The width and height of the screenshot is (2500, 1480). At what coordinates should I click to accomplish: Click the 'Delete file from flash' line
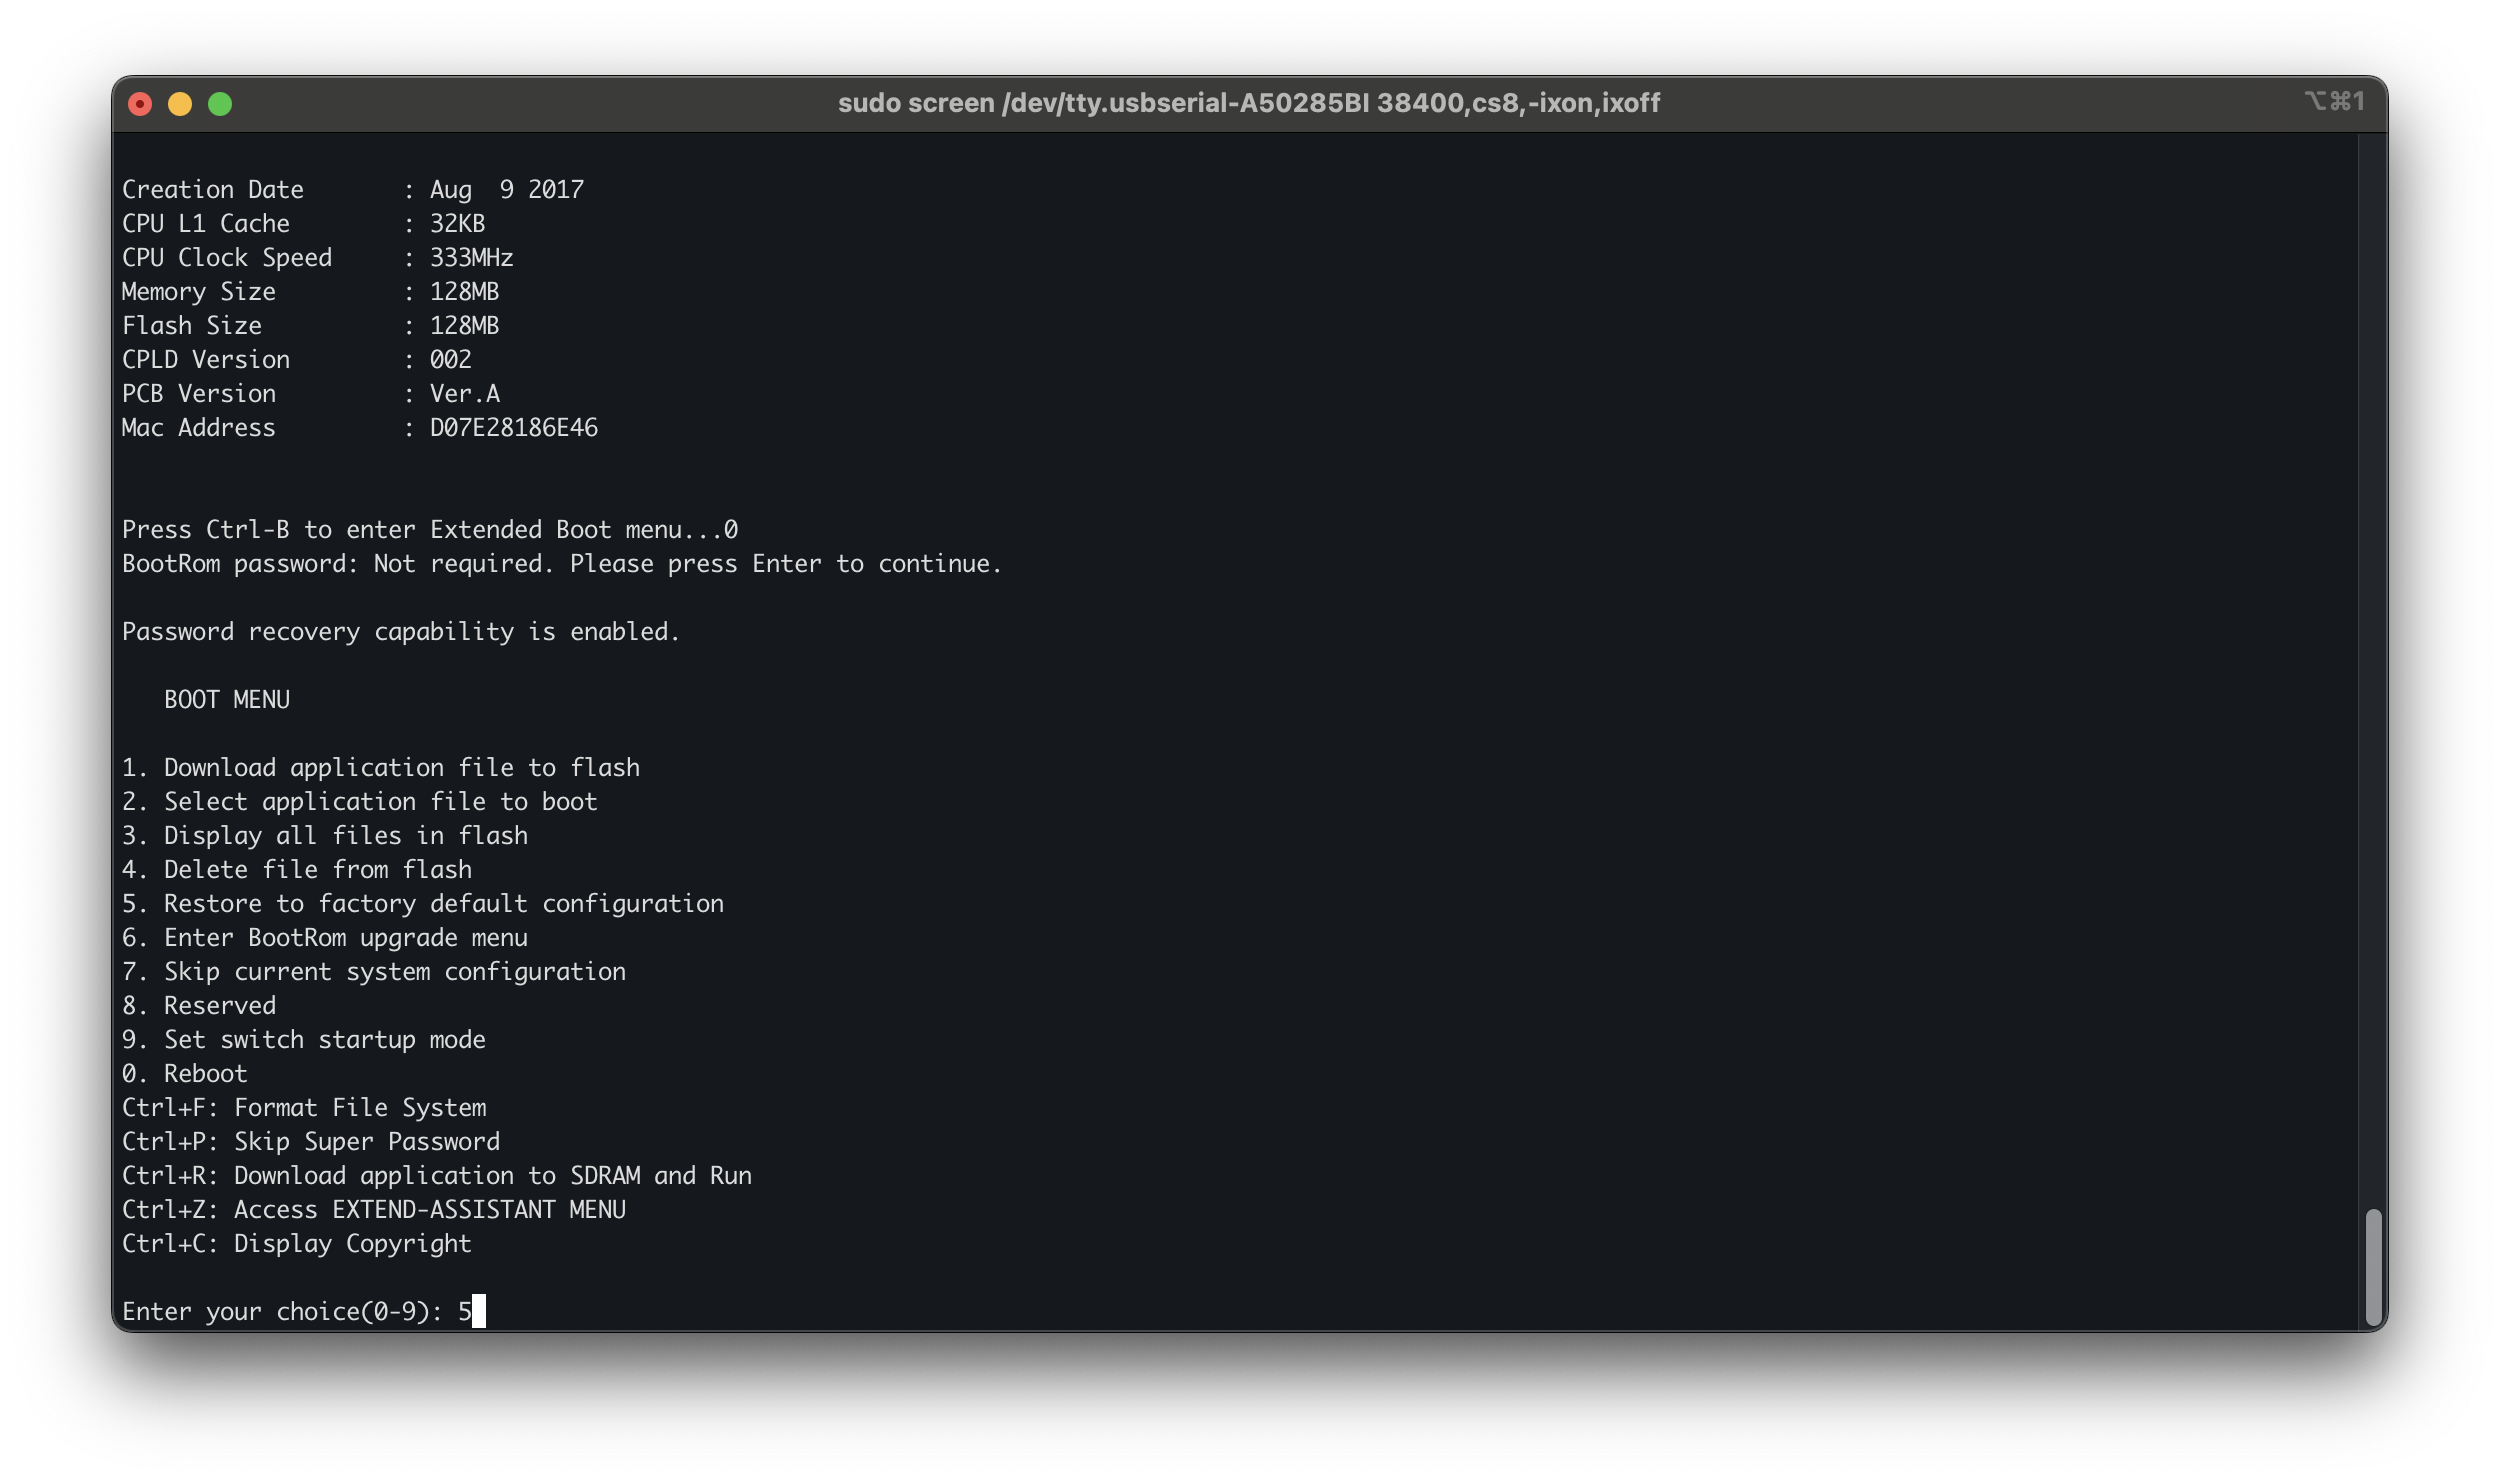[x=296, y=870]
